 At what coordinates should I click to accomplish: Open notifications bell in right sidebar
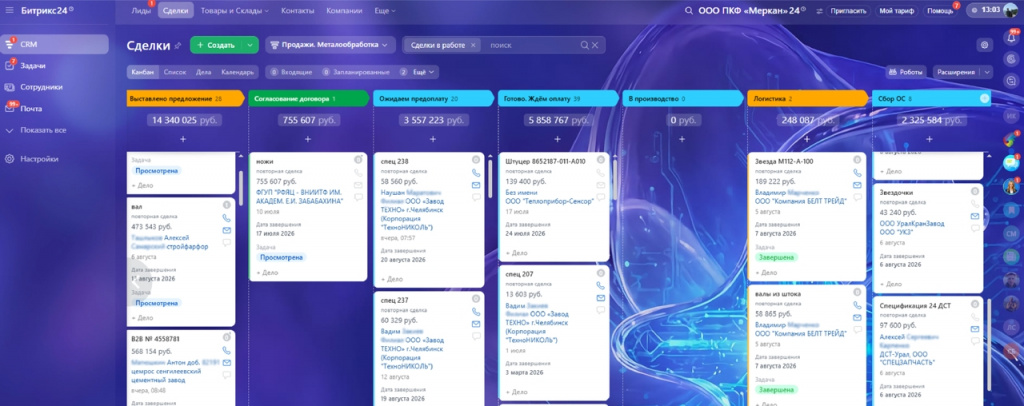[x=1012, y=37]
